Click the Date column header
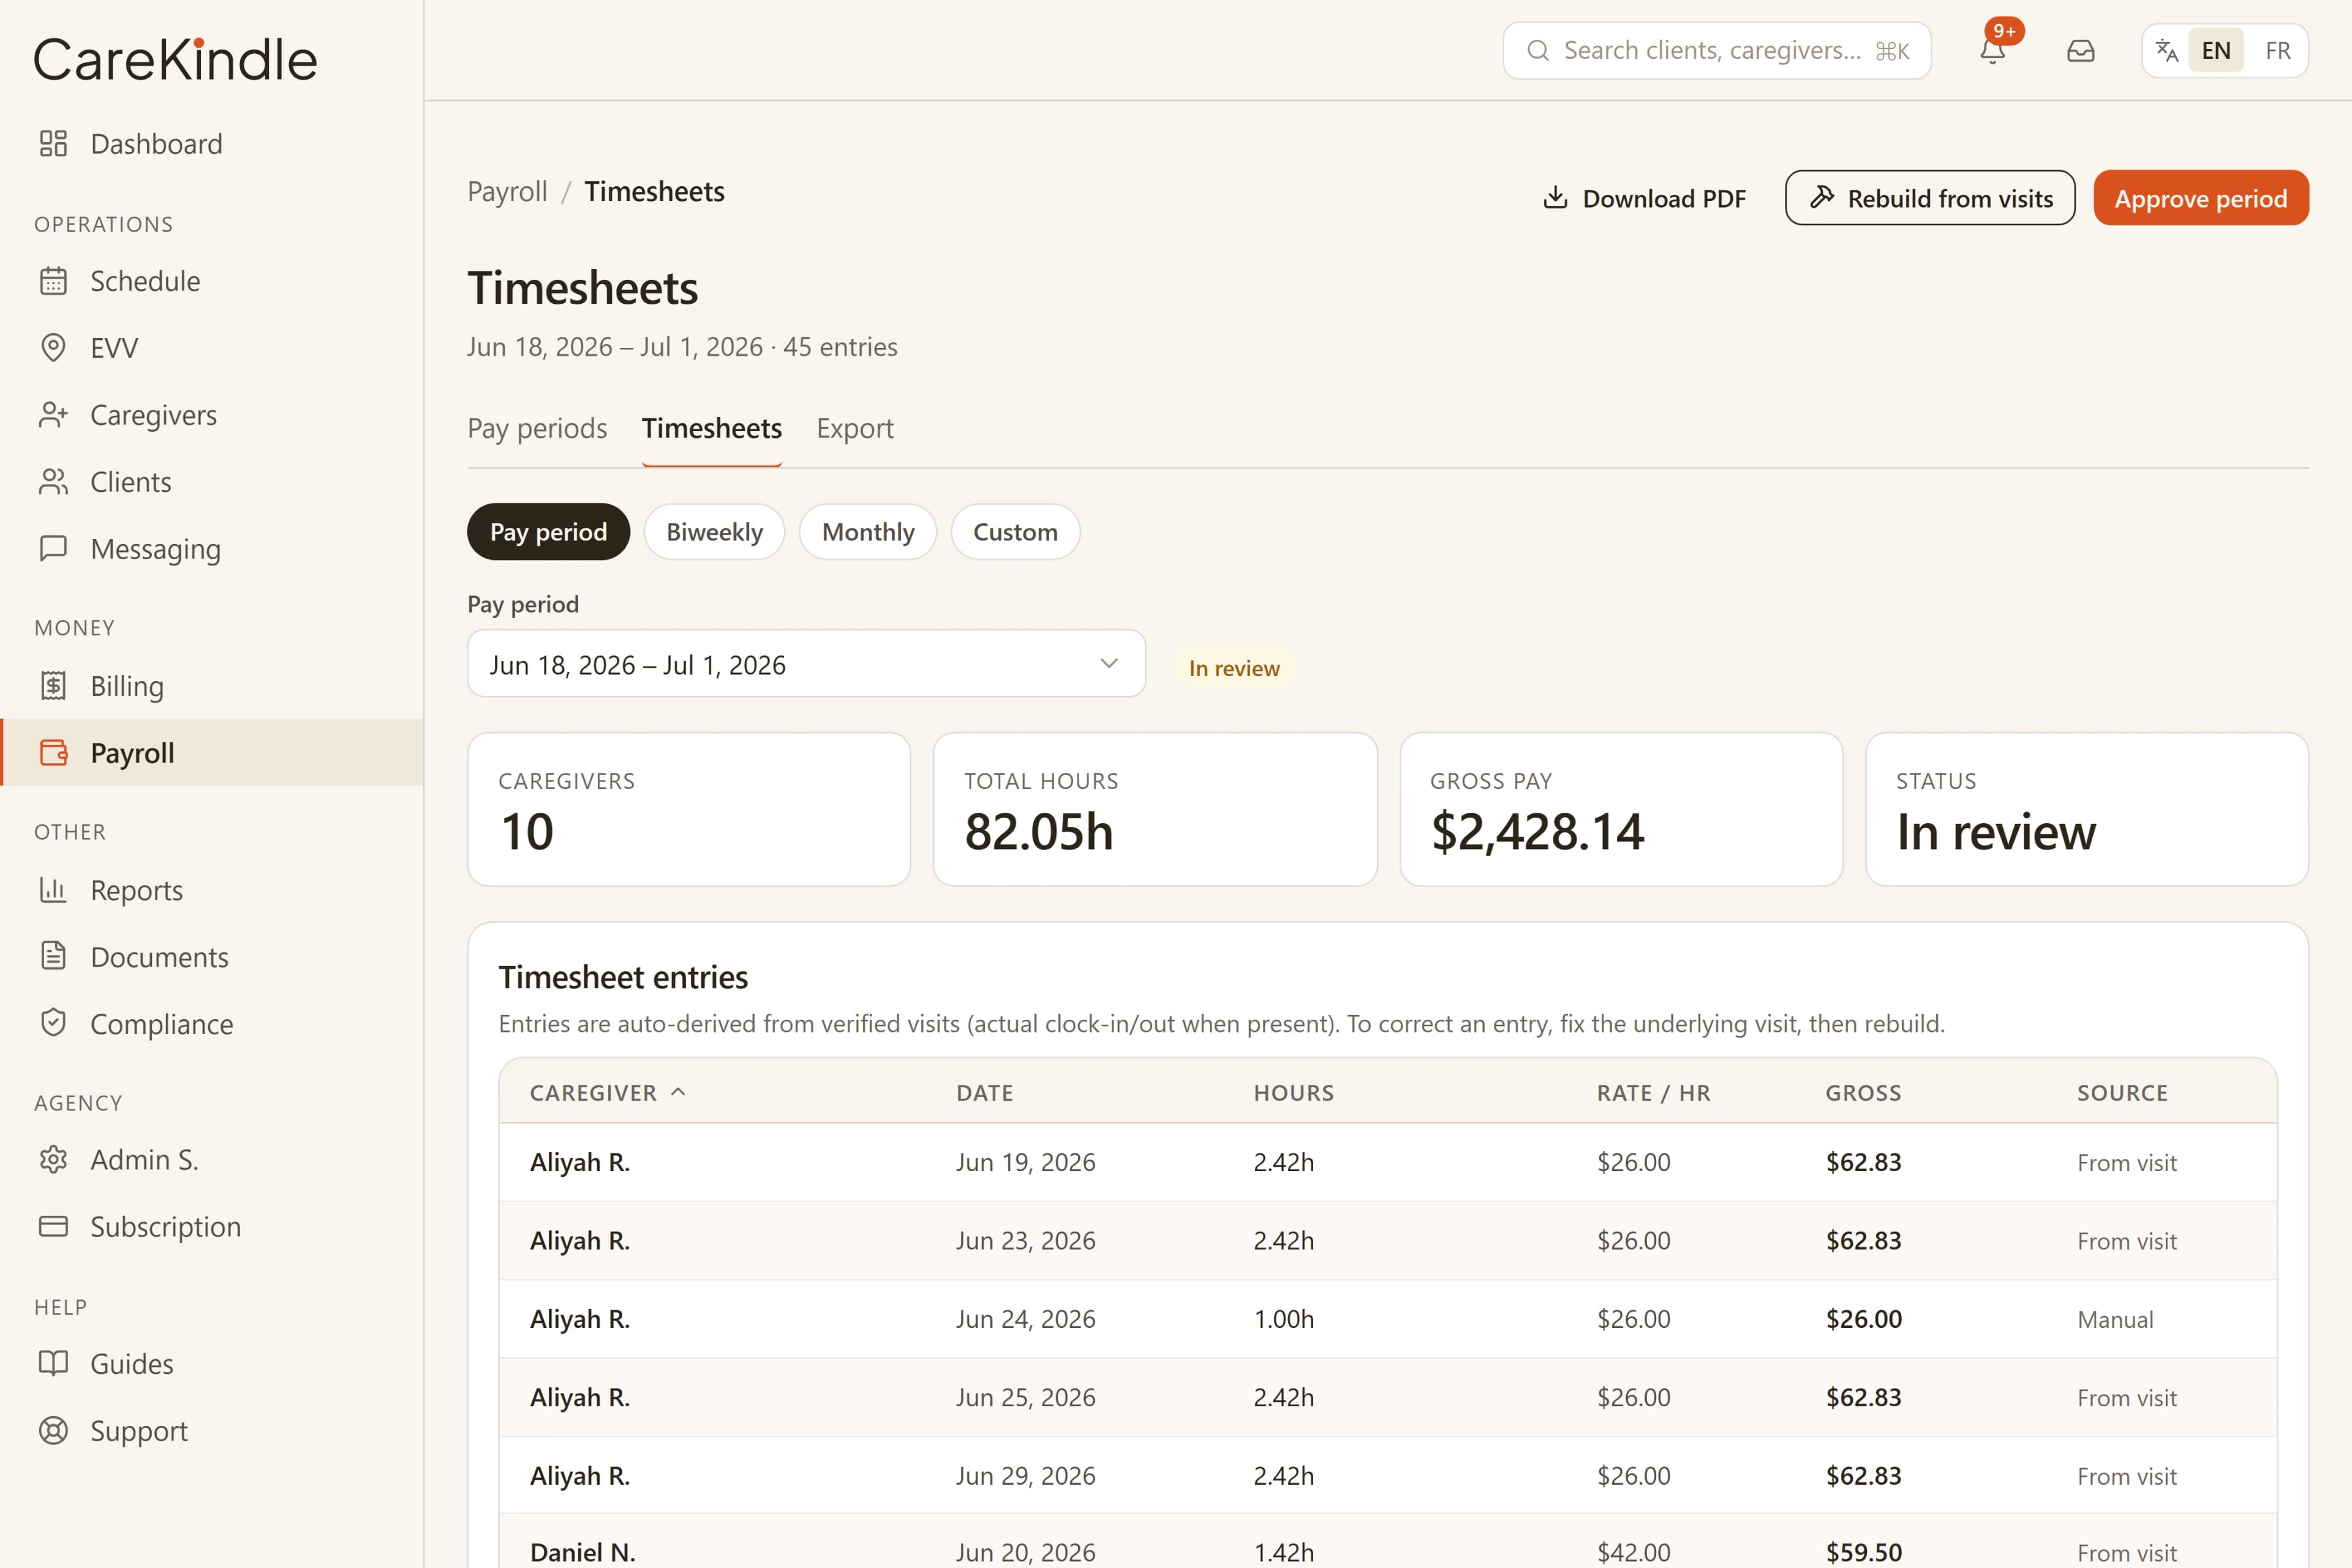 pos(985,1093)
